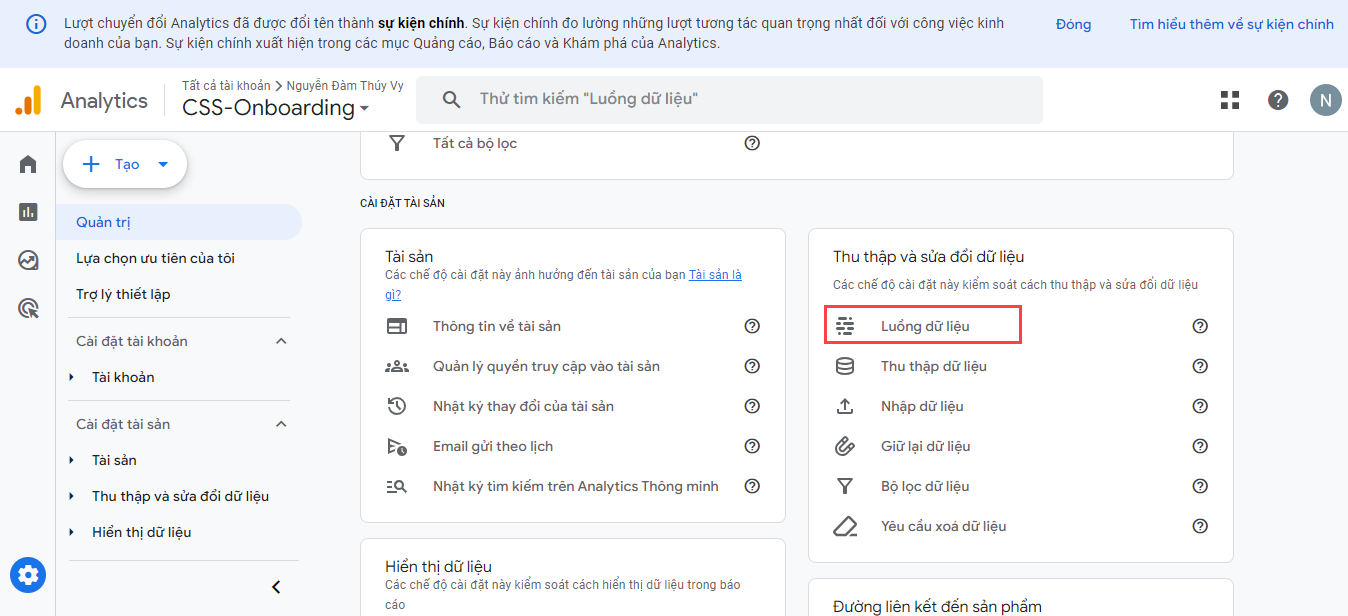Select Quản trị in the sidebar

tap(104, 222)
